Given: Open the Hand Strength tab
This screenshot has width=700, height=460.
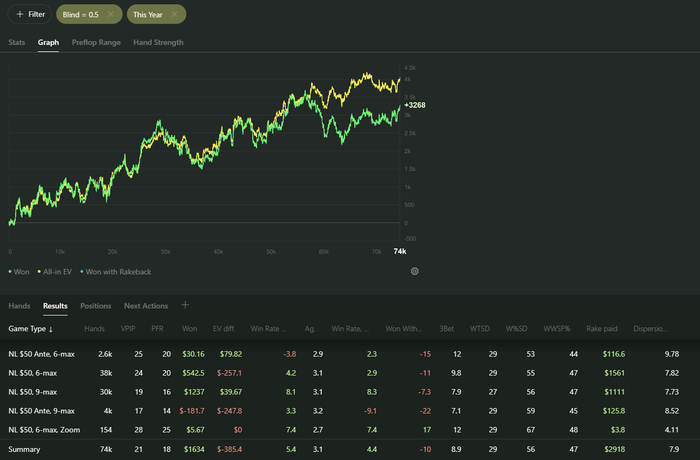Looking at the screenshot, I should 158,43.
